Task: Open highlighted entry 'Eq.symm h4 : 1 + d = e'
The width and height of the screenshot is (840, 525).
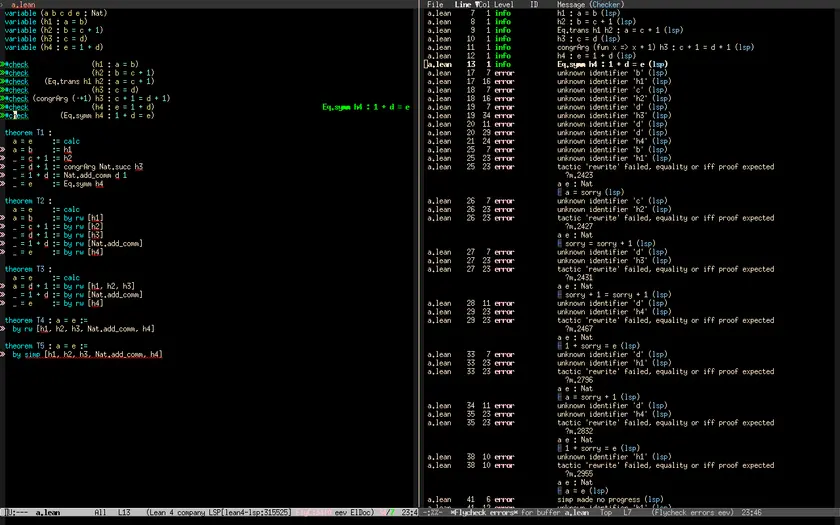Action: pos(612,64)
